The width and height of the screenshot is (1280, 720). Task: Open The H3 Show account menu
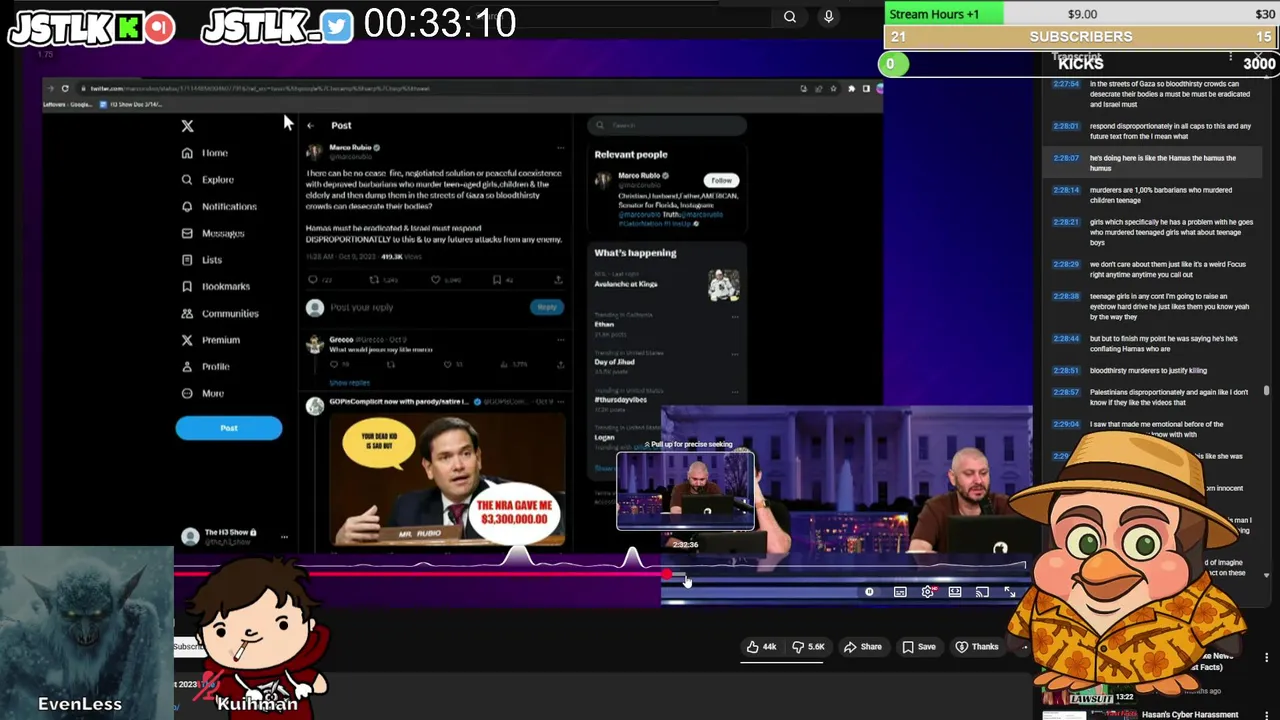[x=233, y=537]
